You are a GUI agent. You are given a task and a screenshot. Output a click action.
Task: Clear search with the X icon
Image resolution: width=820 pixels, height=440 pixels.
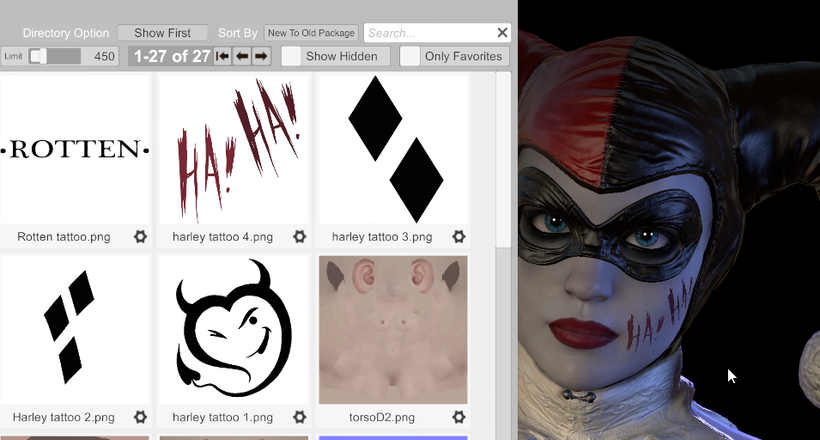tap(502, 33)
